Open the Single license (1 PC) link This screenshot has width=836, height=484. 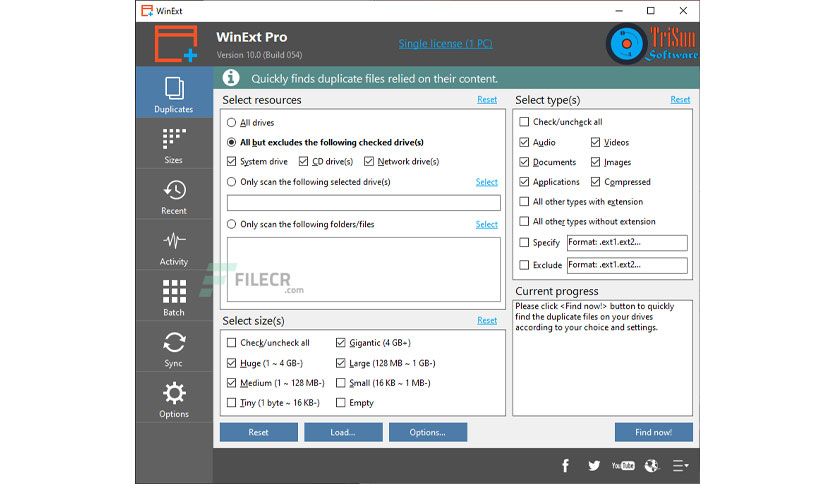[445, 44]
